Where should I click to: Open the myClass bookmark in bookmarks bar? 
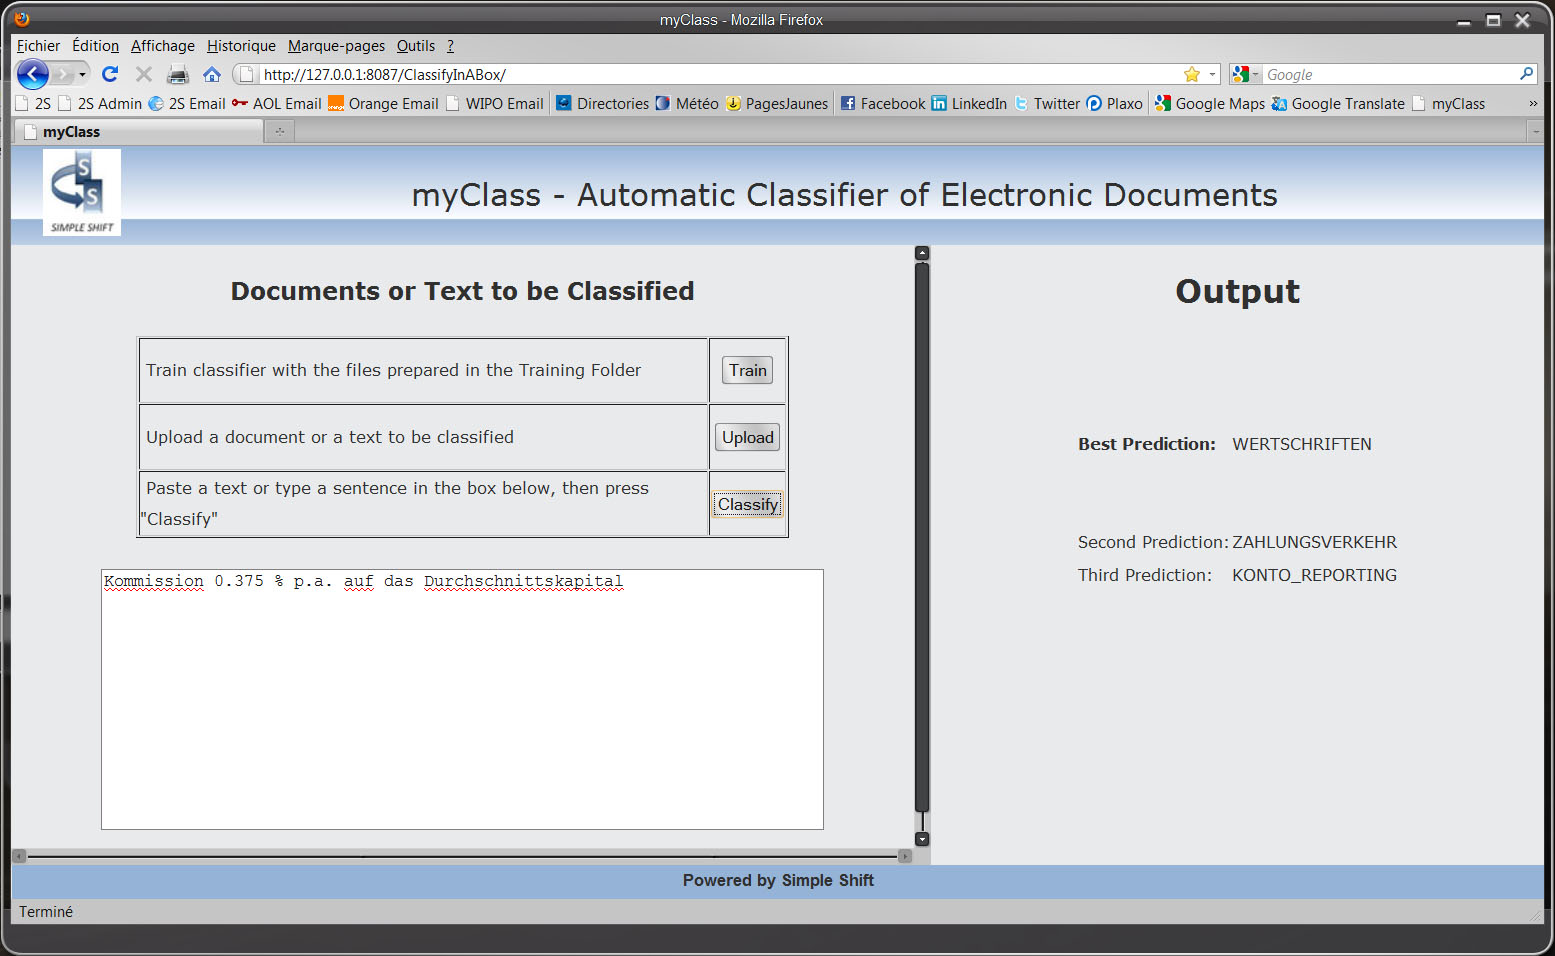1449,104
